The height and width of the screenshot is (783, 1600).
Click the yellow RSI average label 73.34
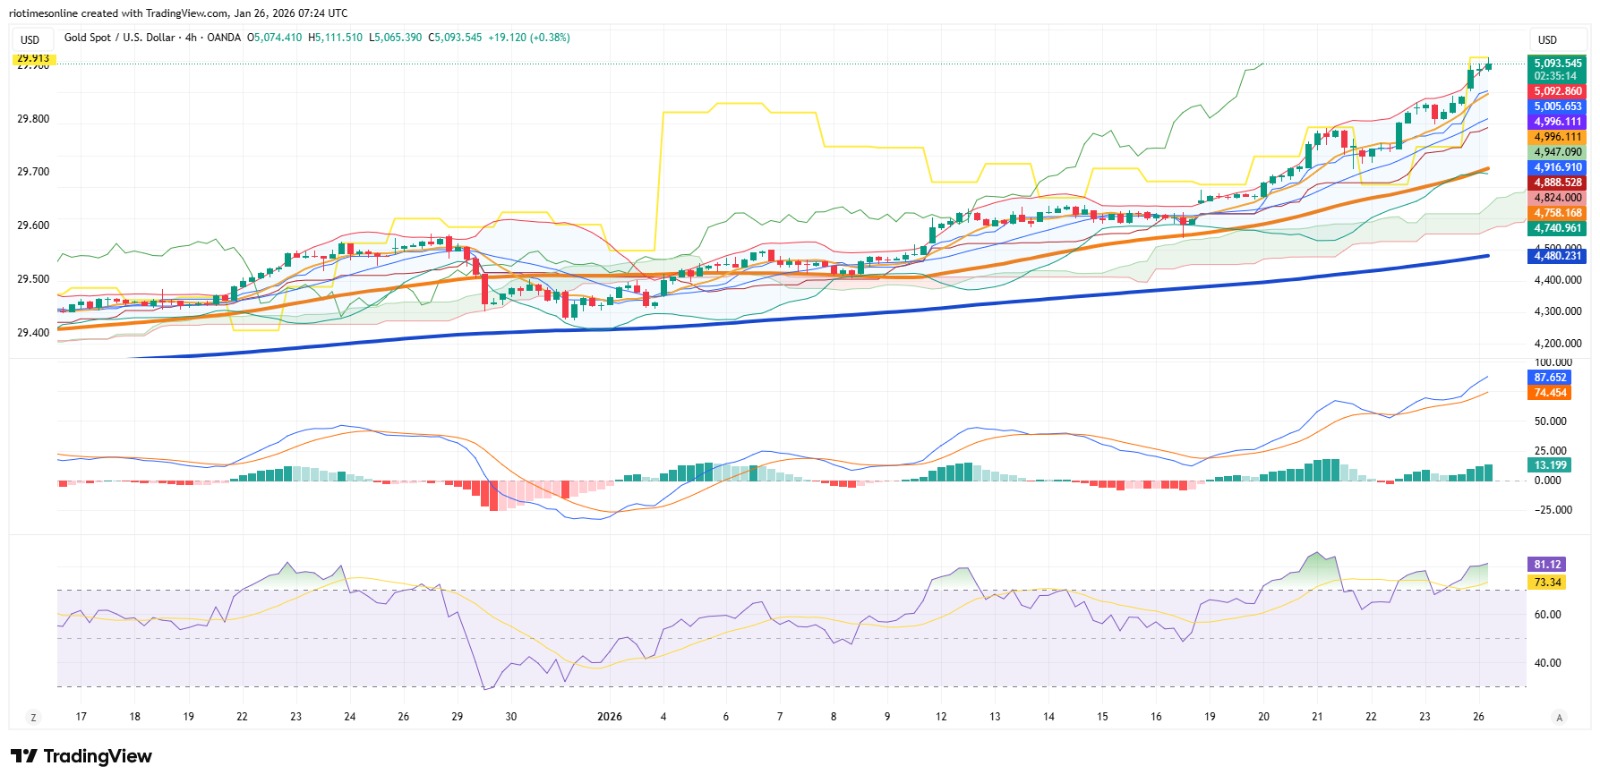pyautogui.click(x=1547, y=582)
